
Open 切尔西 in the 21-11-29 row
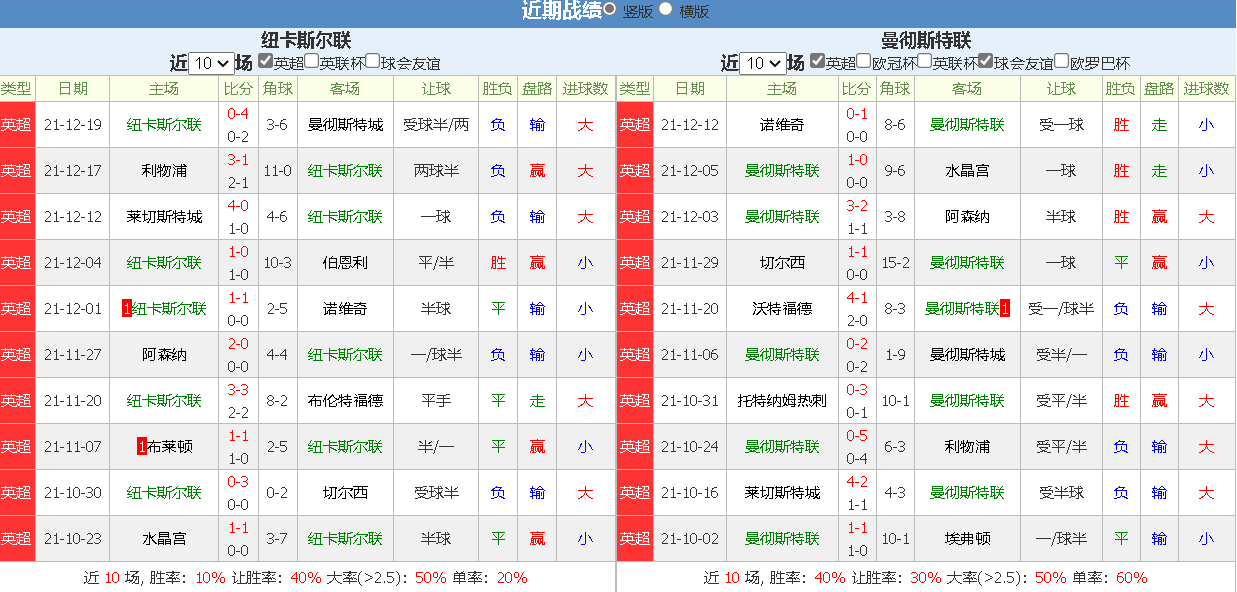click(x=783, y=263)
